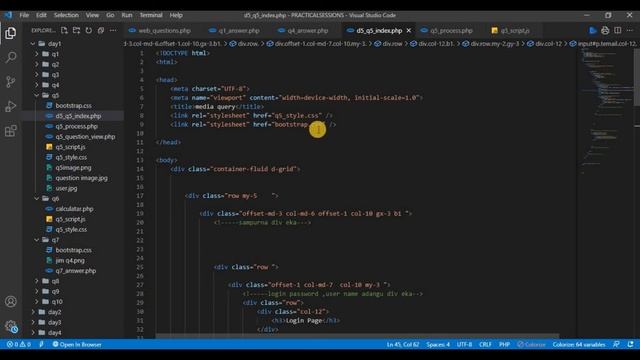Open the Manage settings gear
640x360 pixels.
[x=11, y=326]
